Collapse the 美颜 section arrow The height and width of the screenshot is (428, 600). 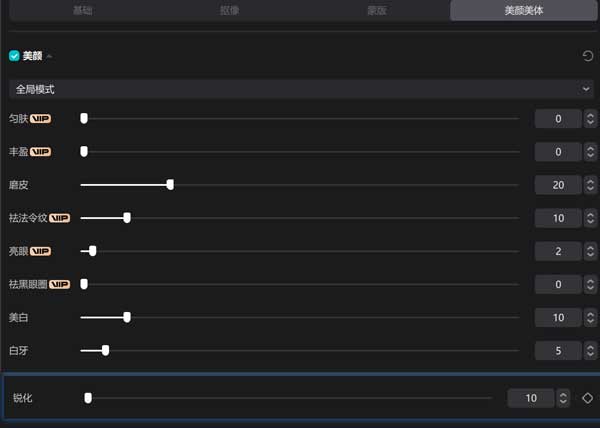coord(49,56)
